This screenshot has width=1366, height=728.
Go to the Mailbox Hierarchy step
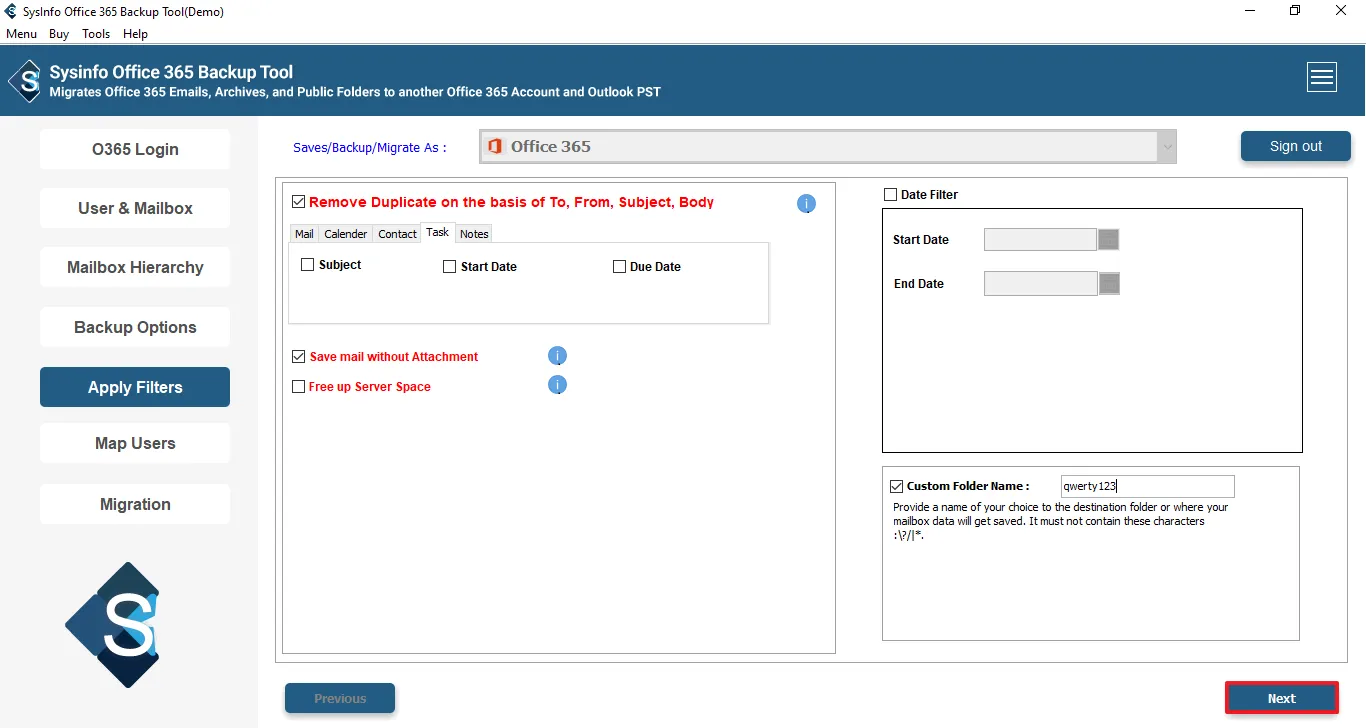pyautogui.click(x=135, y=268)
